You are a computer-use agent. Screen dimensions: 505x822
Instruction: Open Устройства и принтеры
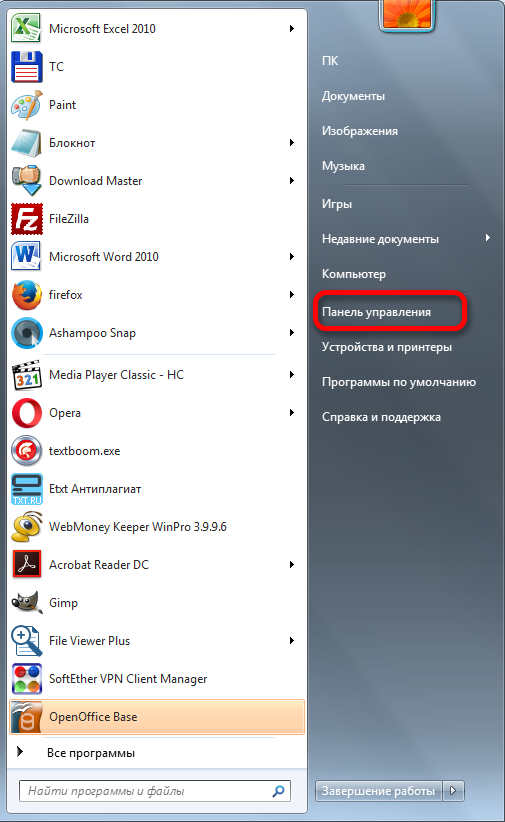[387, 347]
